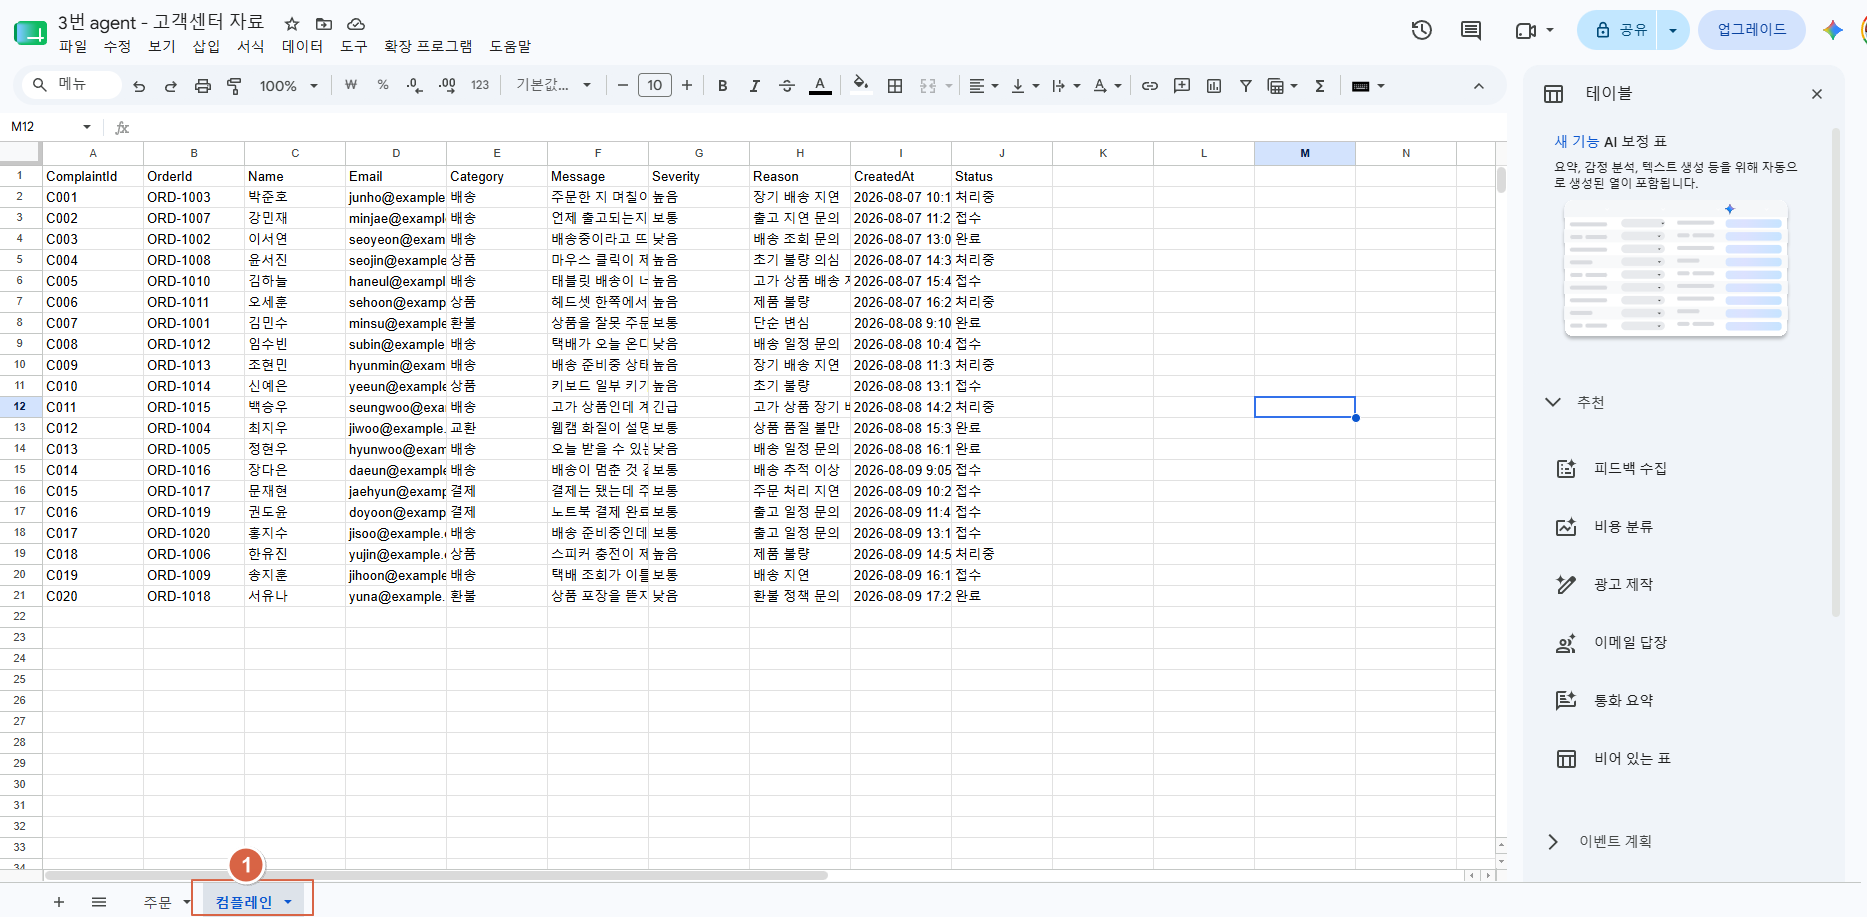Click the 업그레이드 button
Screen dimensions: 1867x917
1751,30
